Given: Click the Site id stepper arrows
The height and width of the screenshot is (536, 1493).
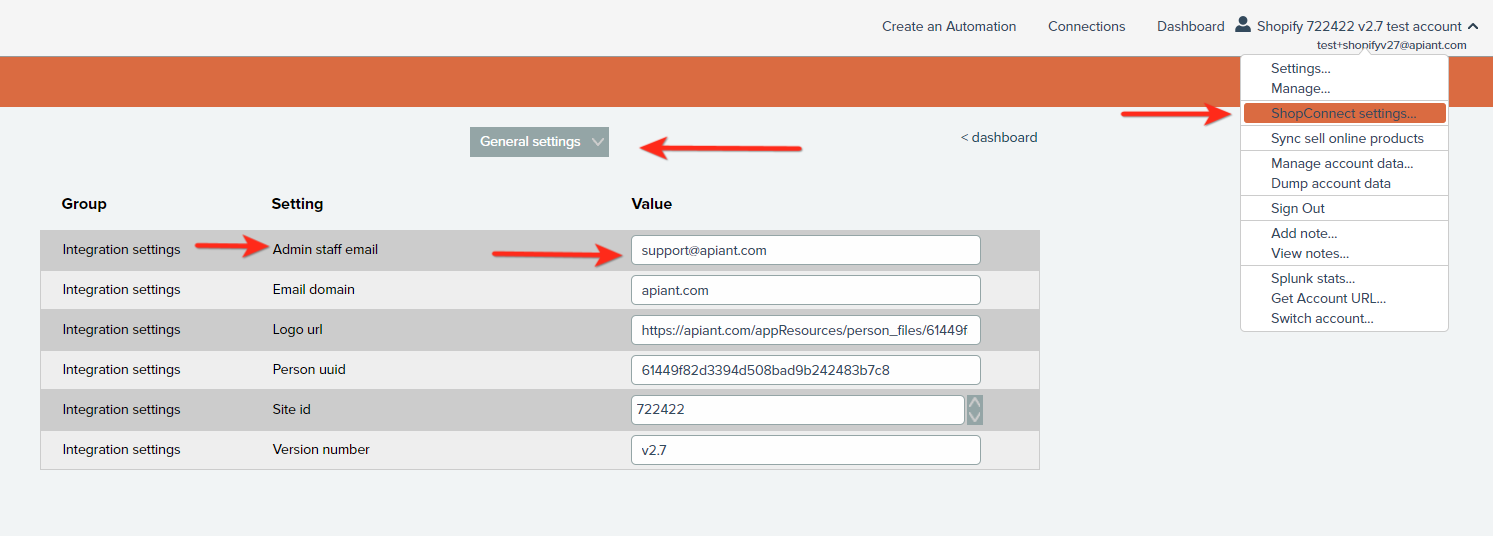Looking at the screenshot, I should [x=974, y=410].
